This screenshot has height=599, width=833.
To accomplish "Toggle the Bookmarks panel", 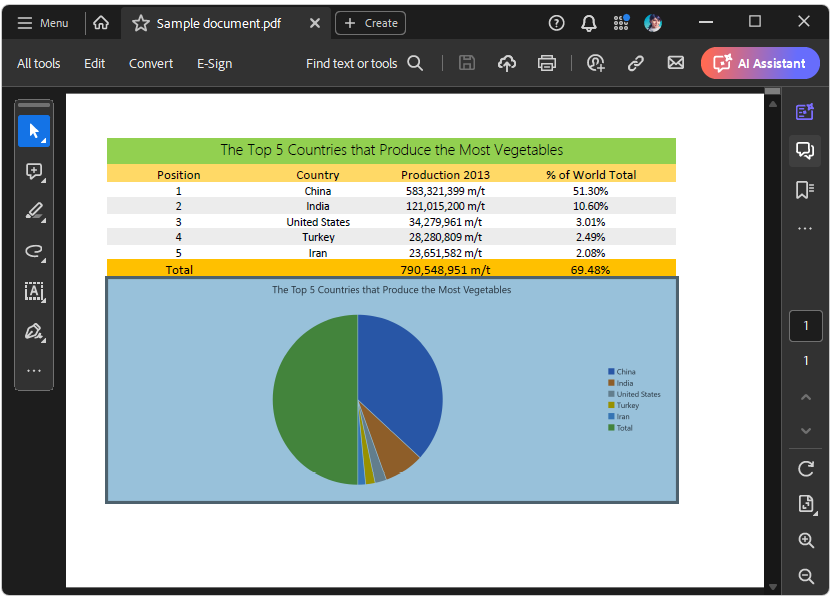I will tap(806, 189).
